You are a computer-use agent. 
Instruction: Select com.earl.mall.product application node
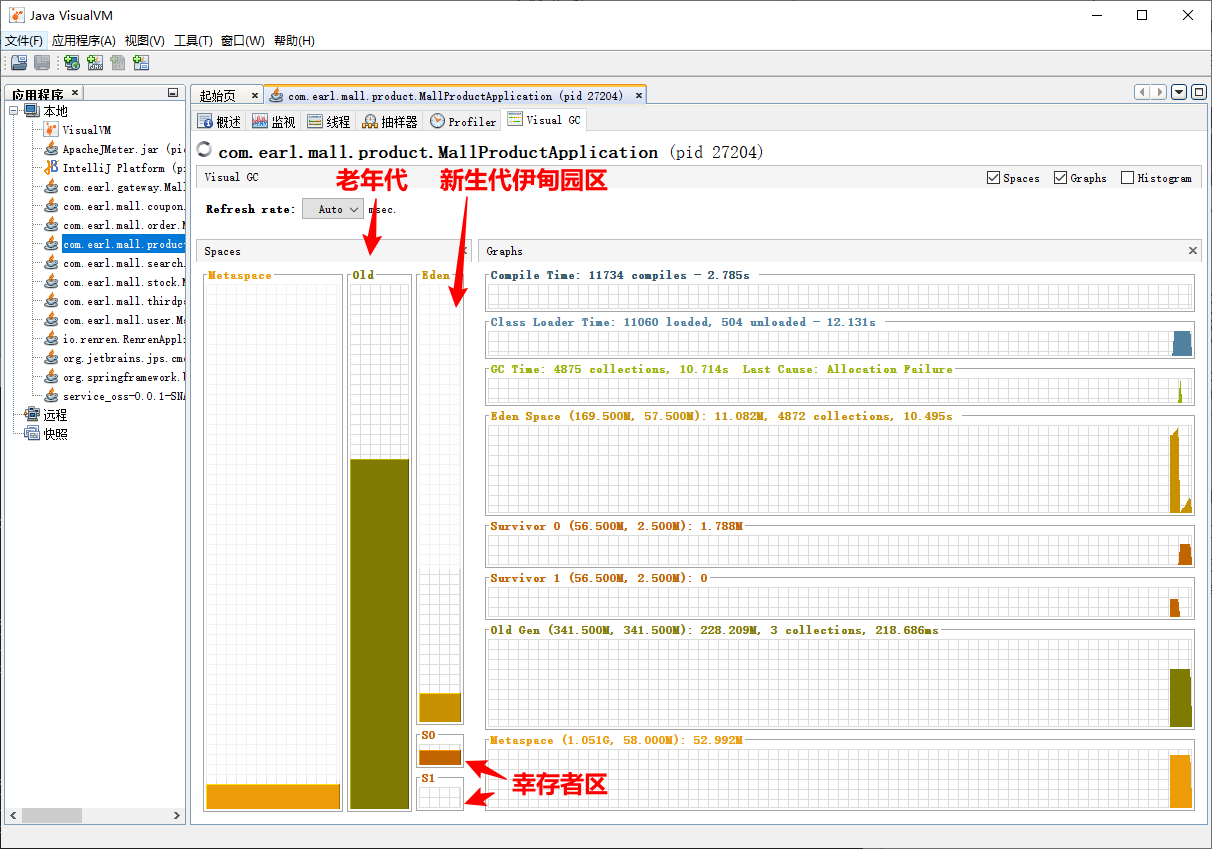[x=114, y=244]
